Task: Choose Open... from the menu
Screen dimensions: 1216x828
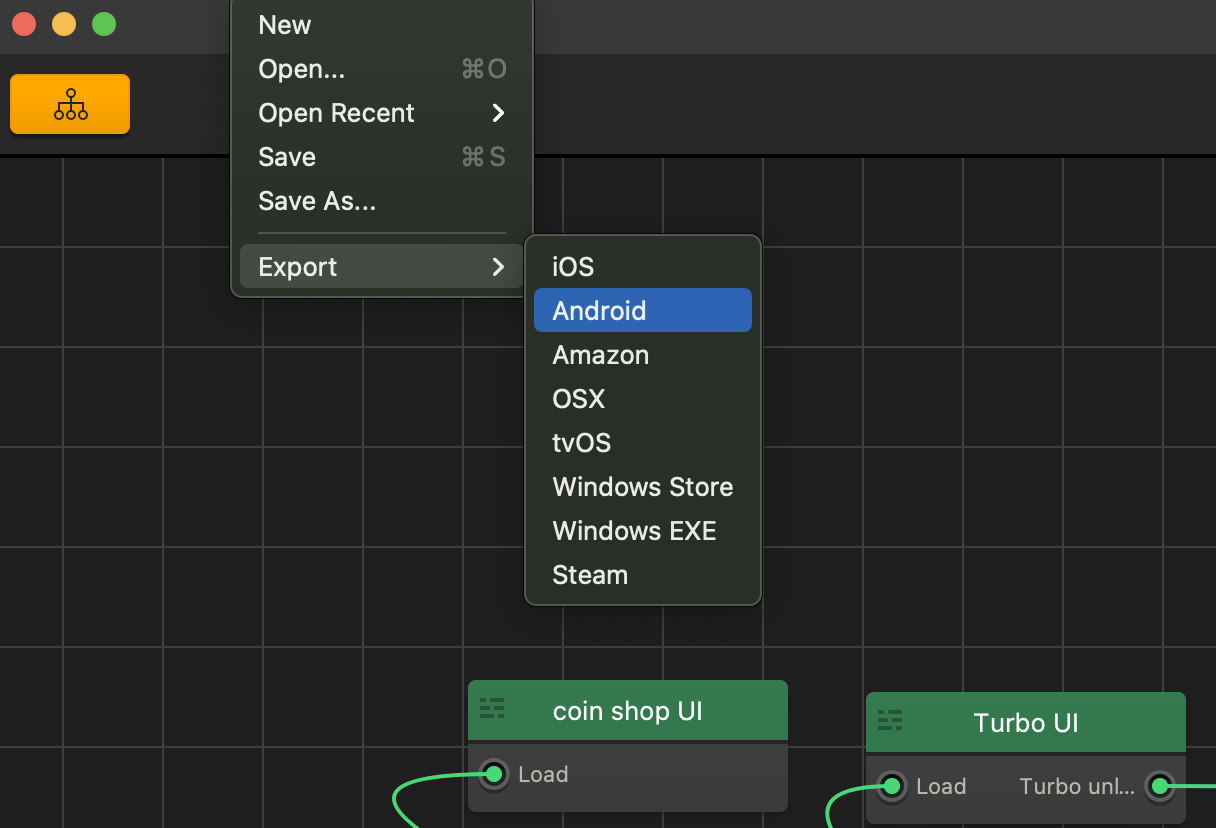Action: pyautogui.click(x=382, y=69)
